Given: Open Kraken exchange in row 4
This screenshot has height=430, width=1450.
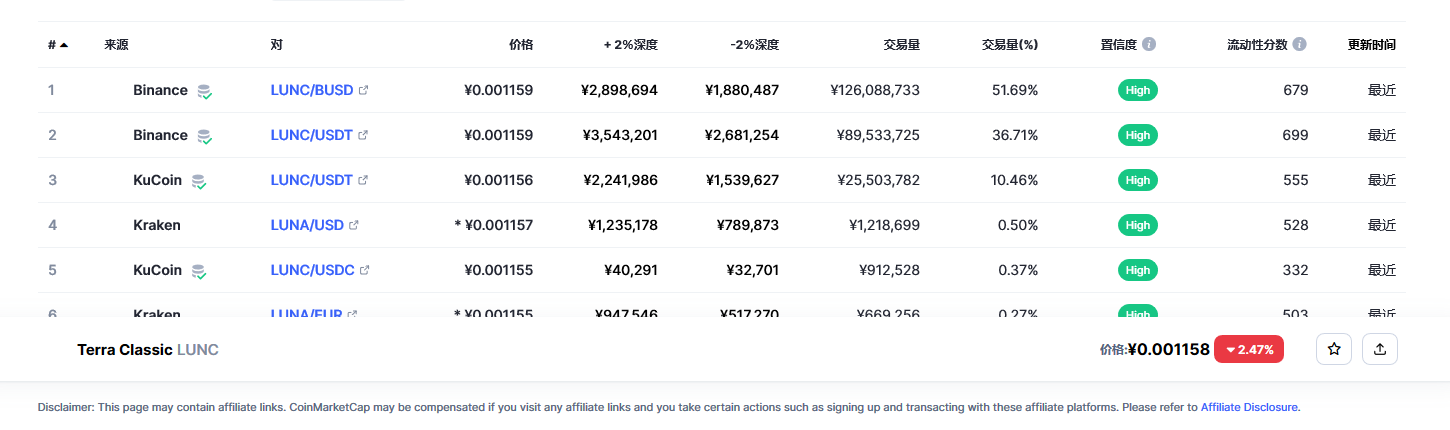Looking at the screenshot, I should coord(157,225).
